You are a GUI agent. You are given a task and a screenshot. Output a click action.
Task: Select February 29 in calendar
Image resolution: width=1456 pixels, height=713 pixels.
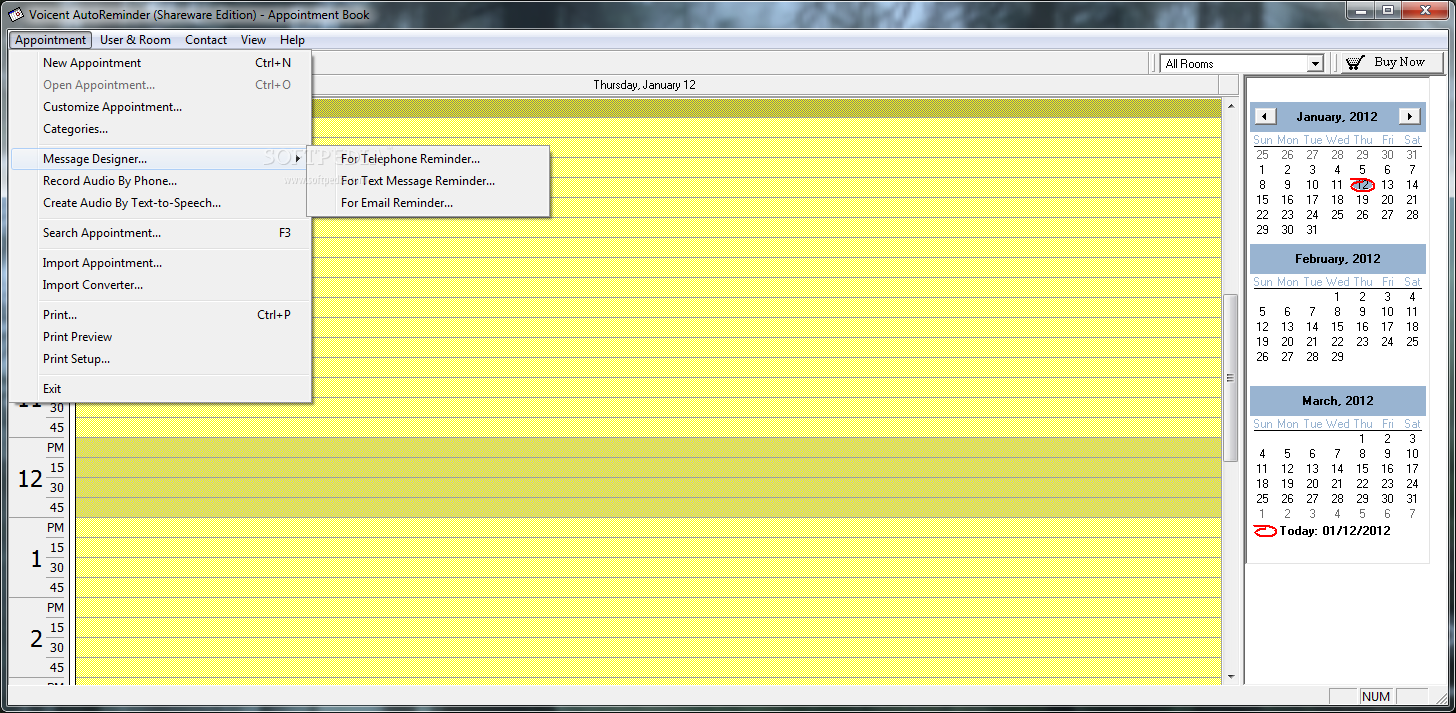(x=1337, y=357)
